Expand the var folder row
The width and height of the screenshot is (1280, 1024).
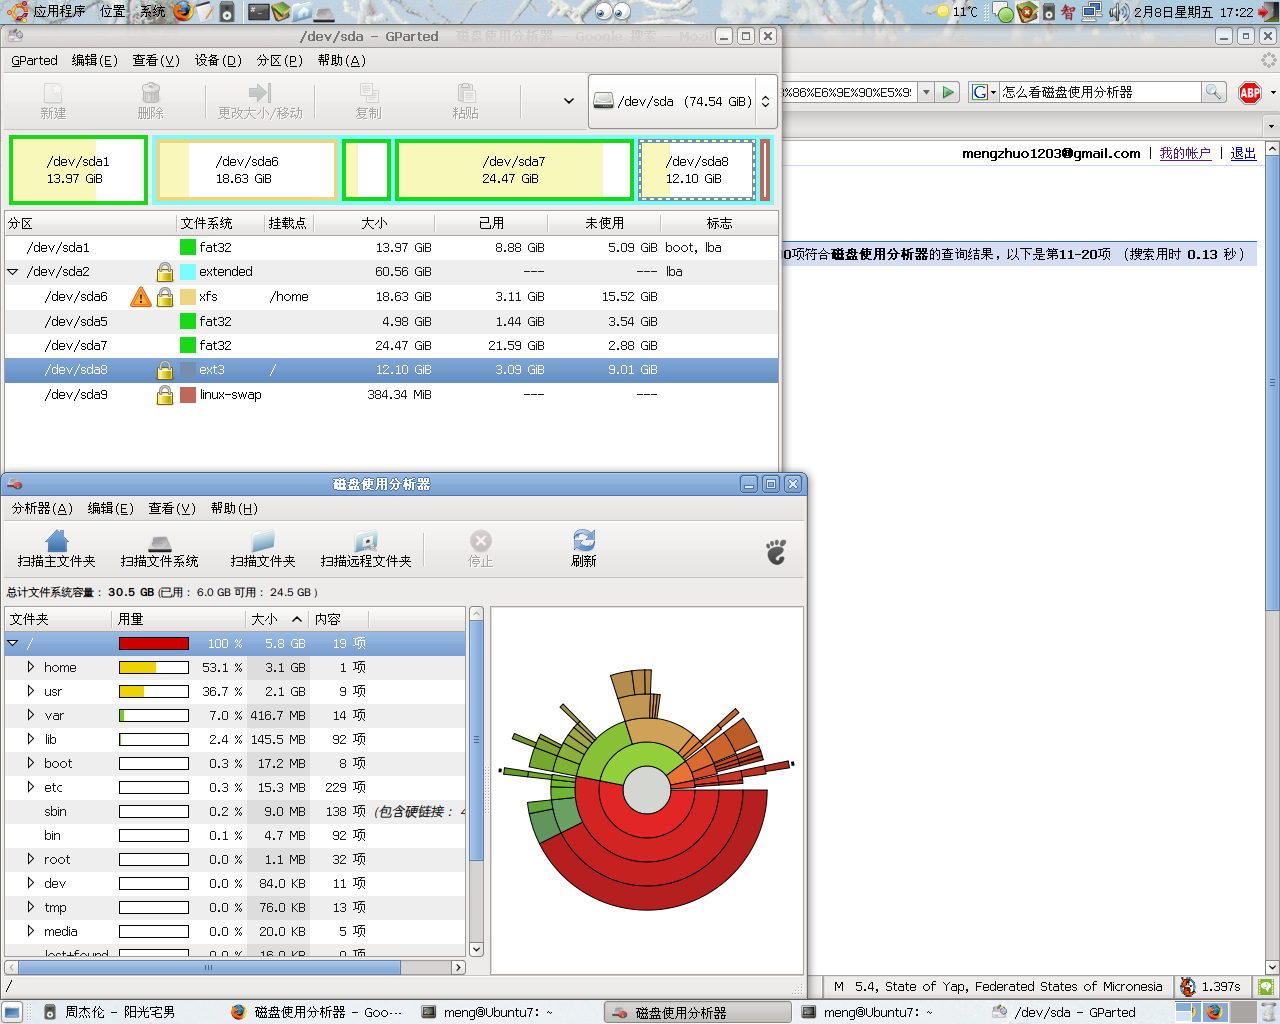tap(31, 715)
